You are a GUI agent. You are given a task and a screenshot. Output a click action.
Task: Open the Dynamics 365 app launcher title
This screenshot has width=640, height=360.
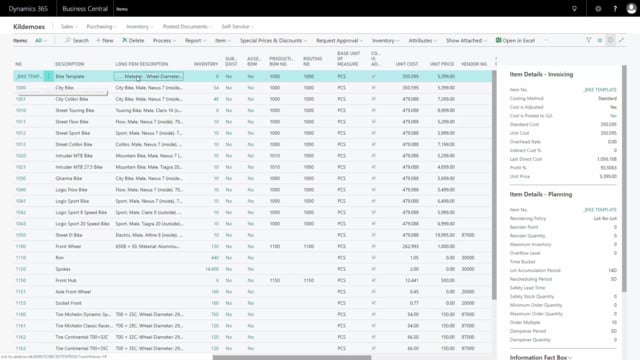coord(28,9)
